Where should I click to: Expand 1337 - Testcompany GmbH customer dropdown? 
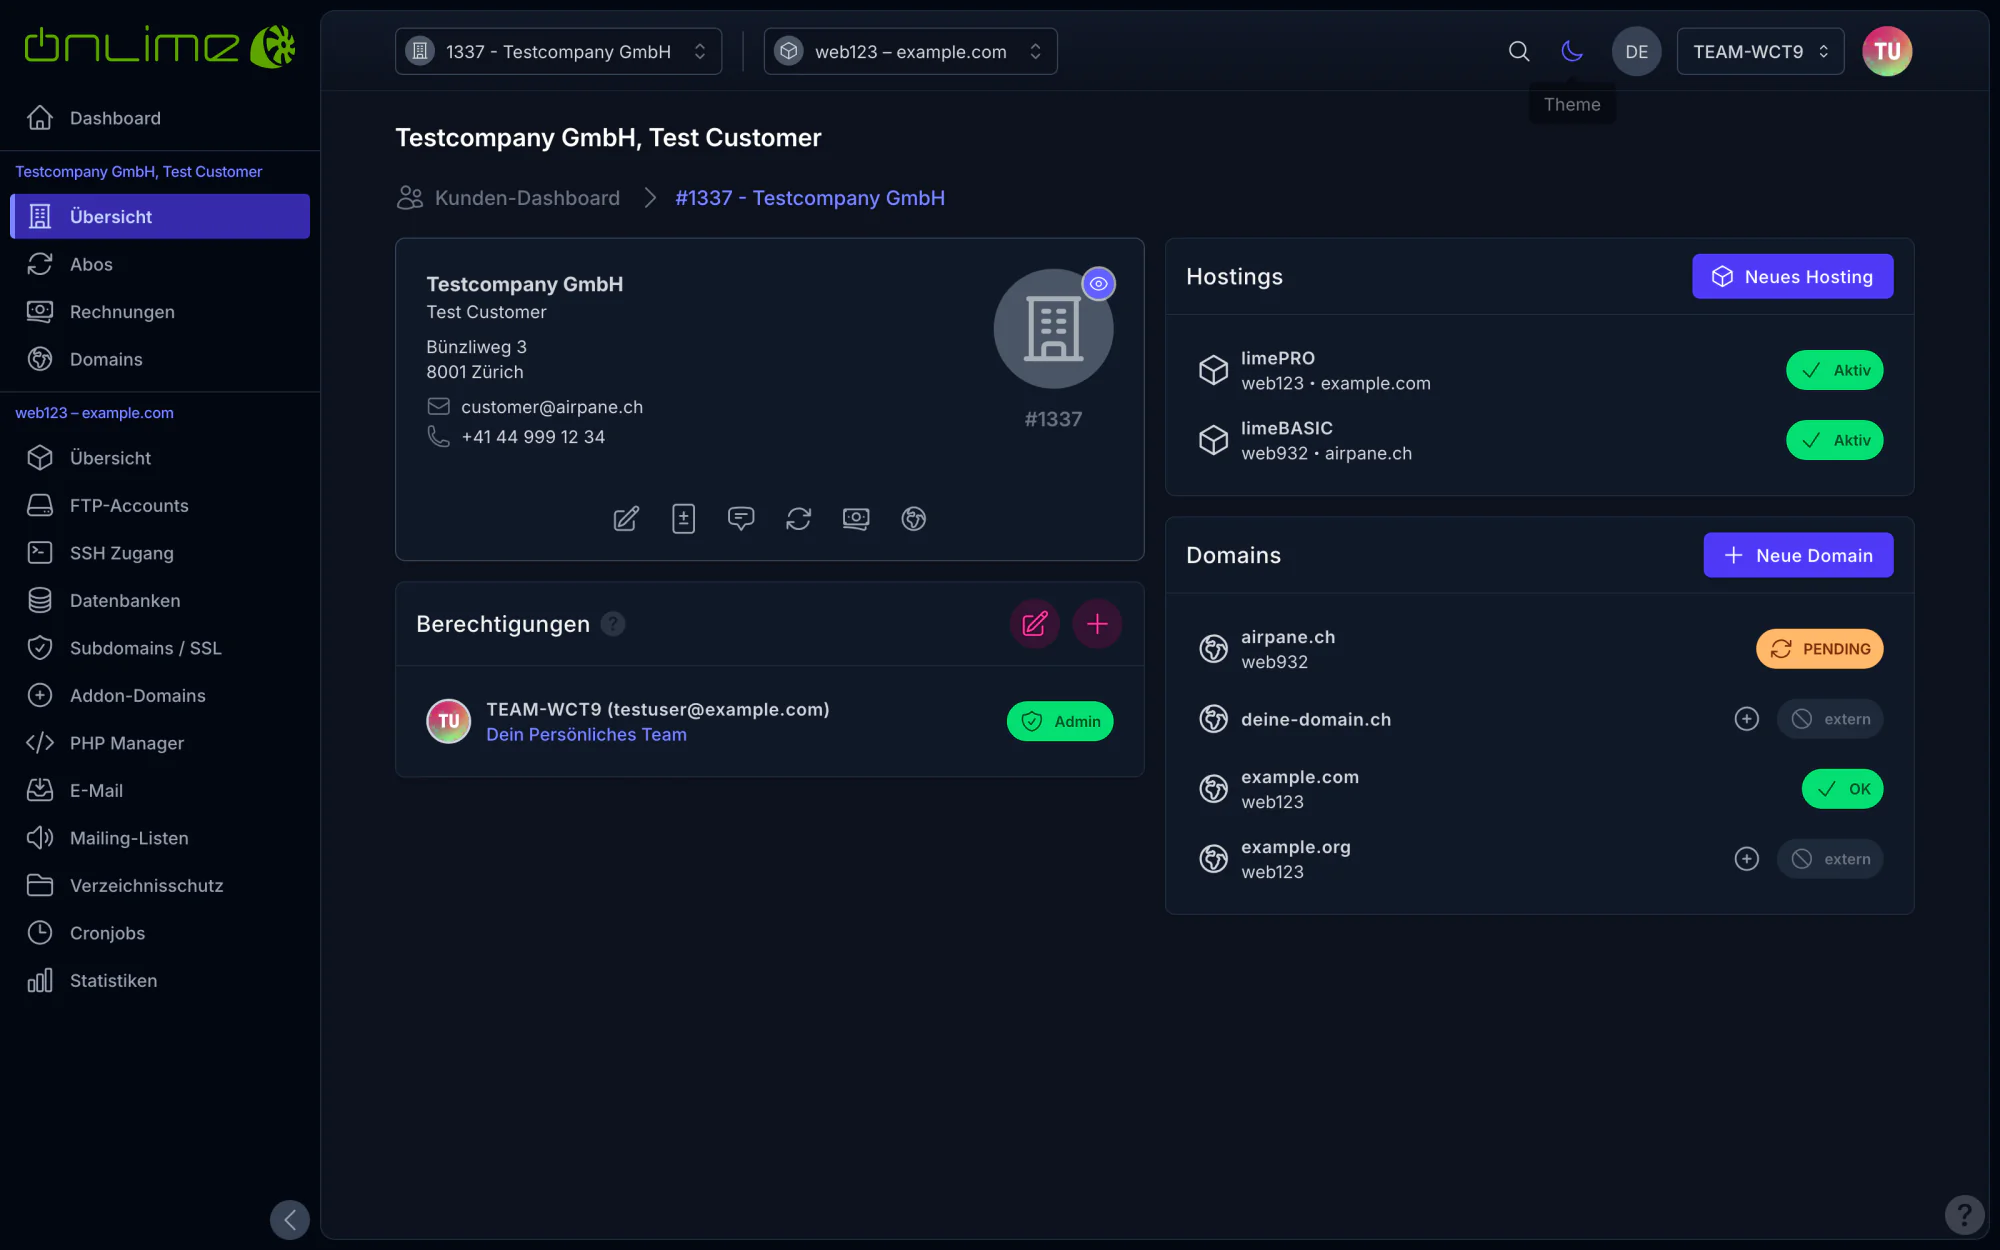(x=558, y=51)
